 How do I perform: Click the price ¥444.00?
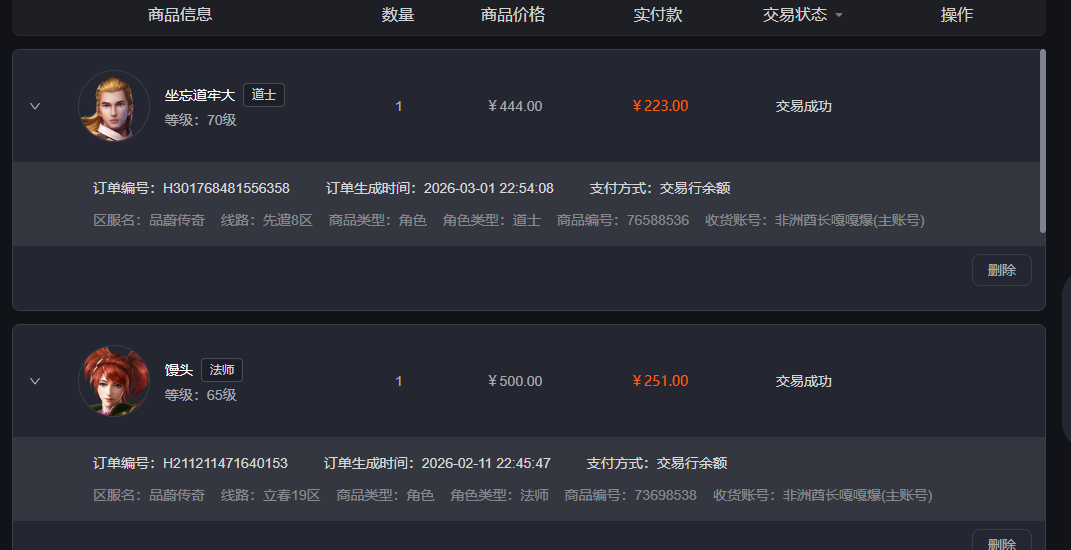(x=515, y=106)
